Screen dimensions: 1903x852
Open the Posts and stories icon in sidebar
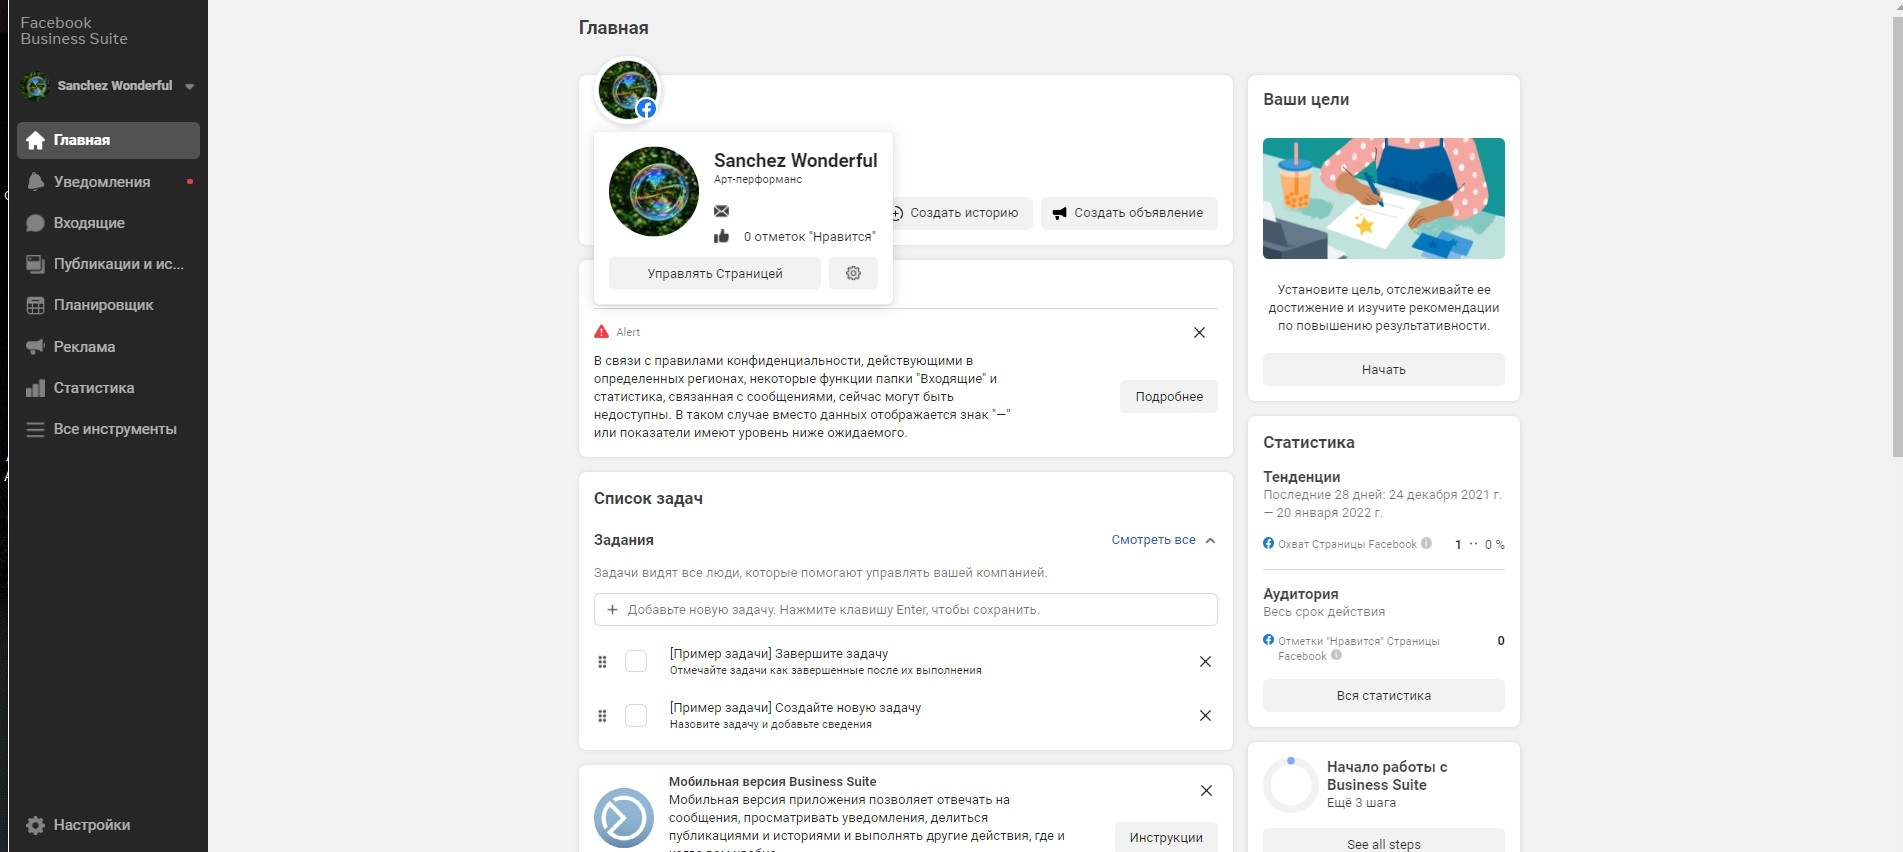click(36, 264)
